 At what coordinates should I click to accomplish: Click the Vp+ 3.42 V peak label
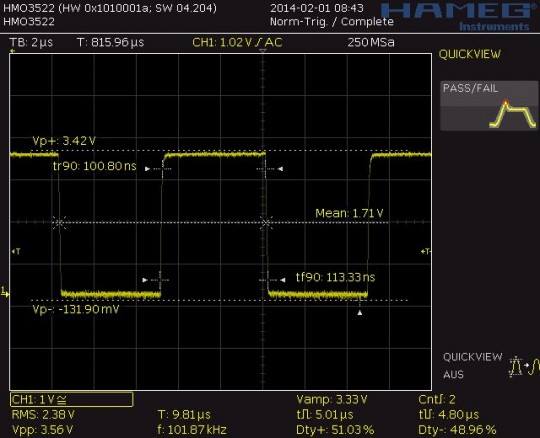tap(64, 141)
